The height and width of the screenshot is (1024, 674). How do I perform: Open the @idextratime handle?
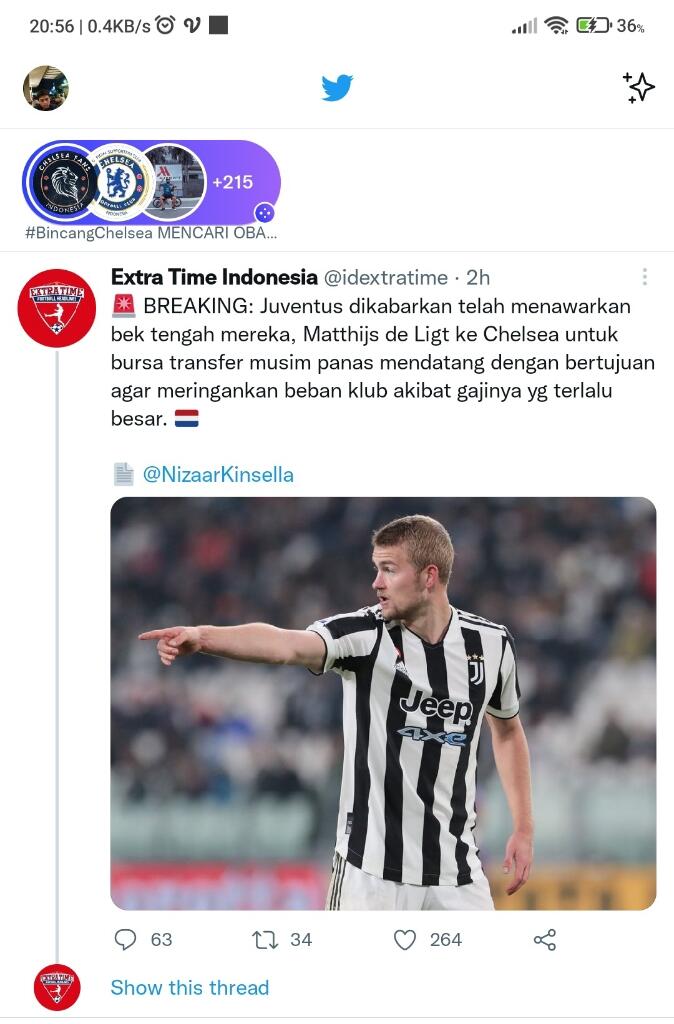coord(386,278)
